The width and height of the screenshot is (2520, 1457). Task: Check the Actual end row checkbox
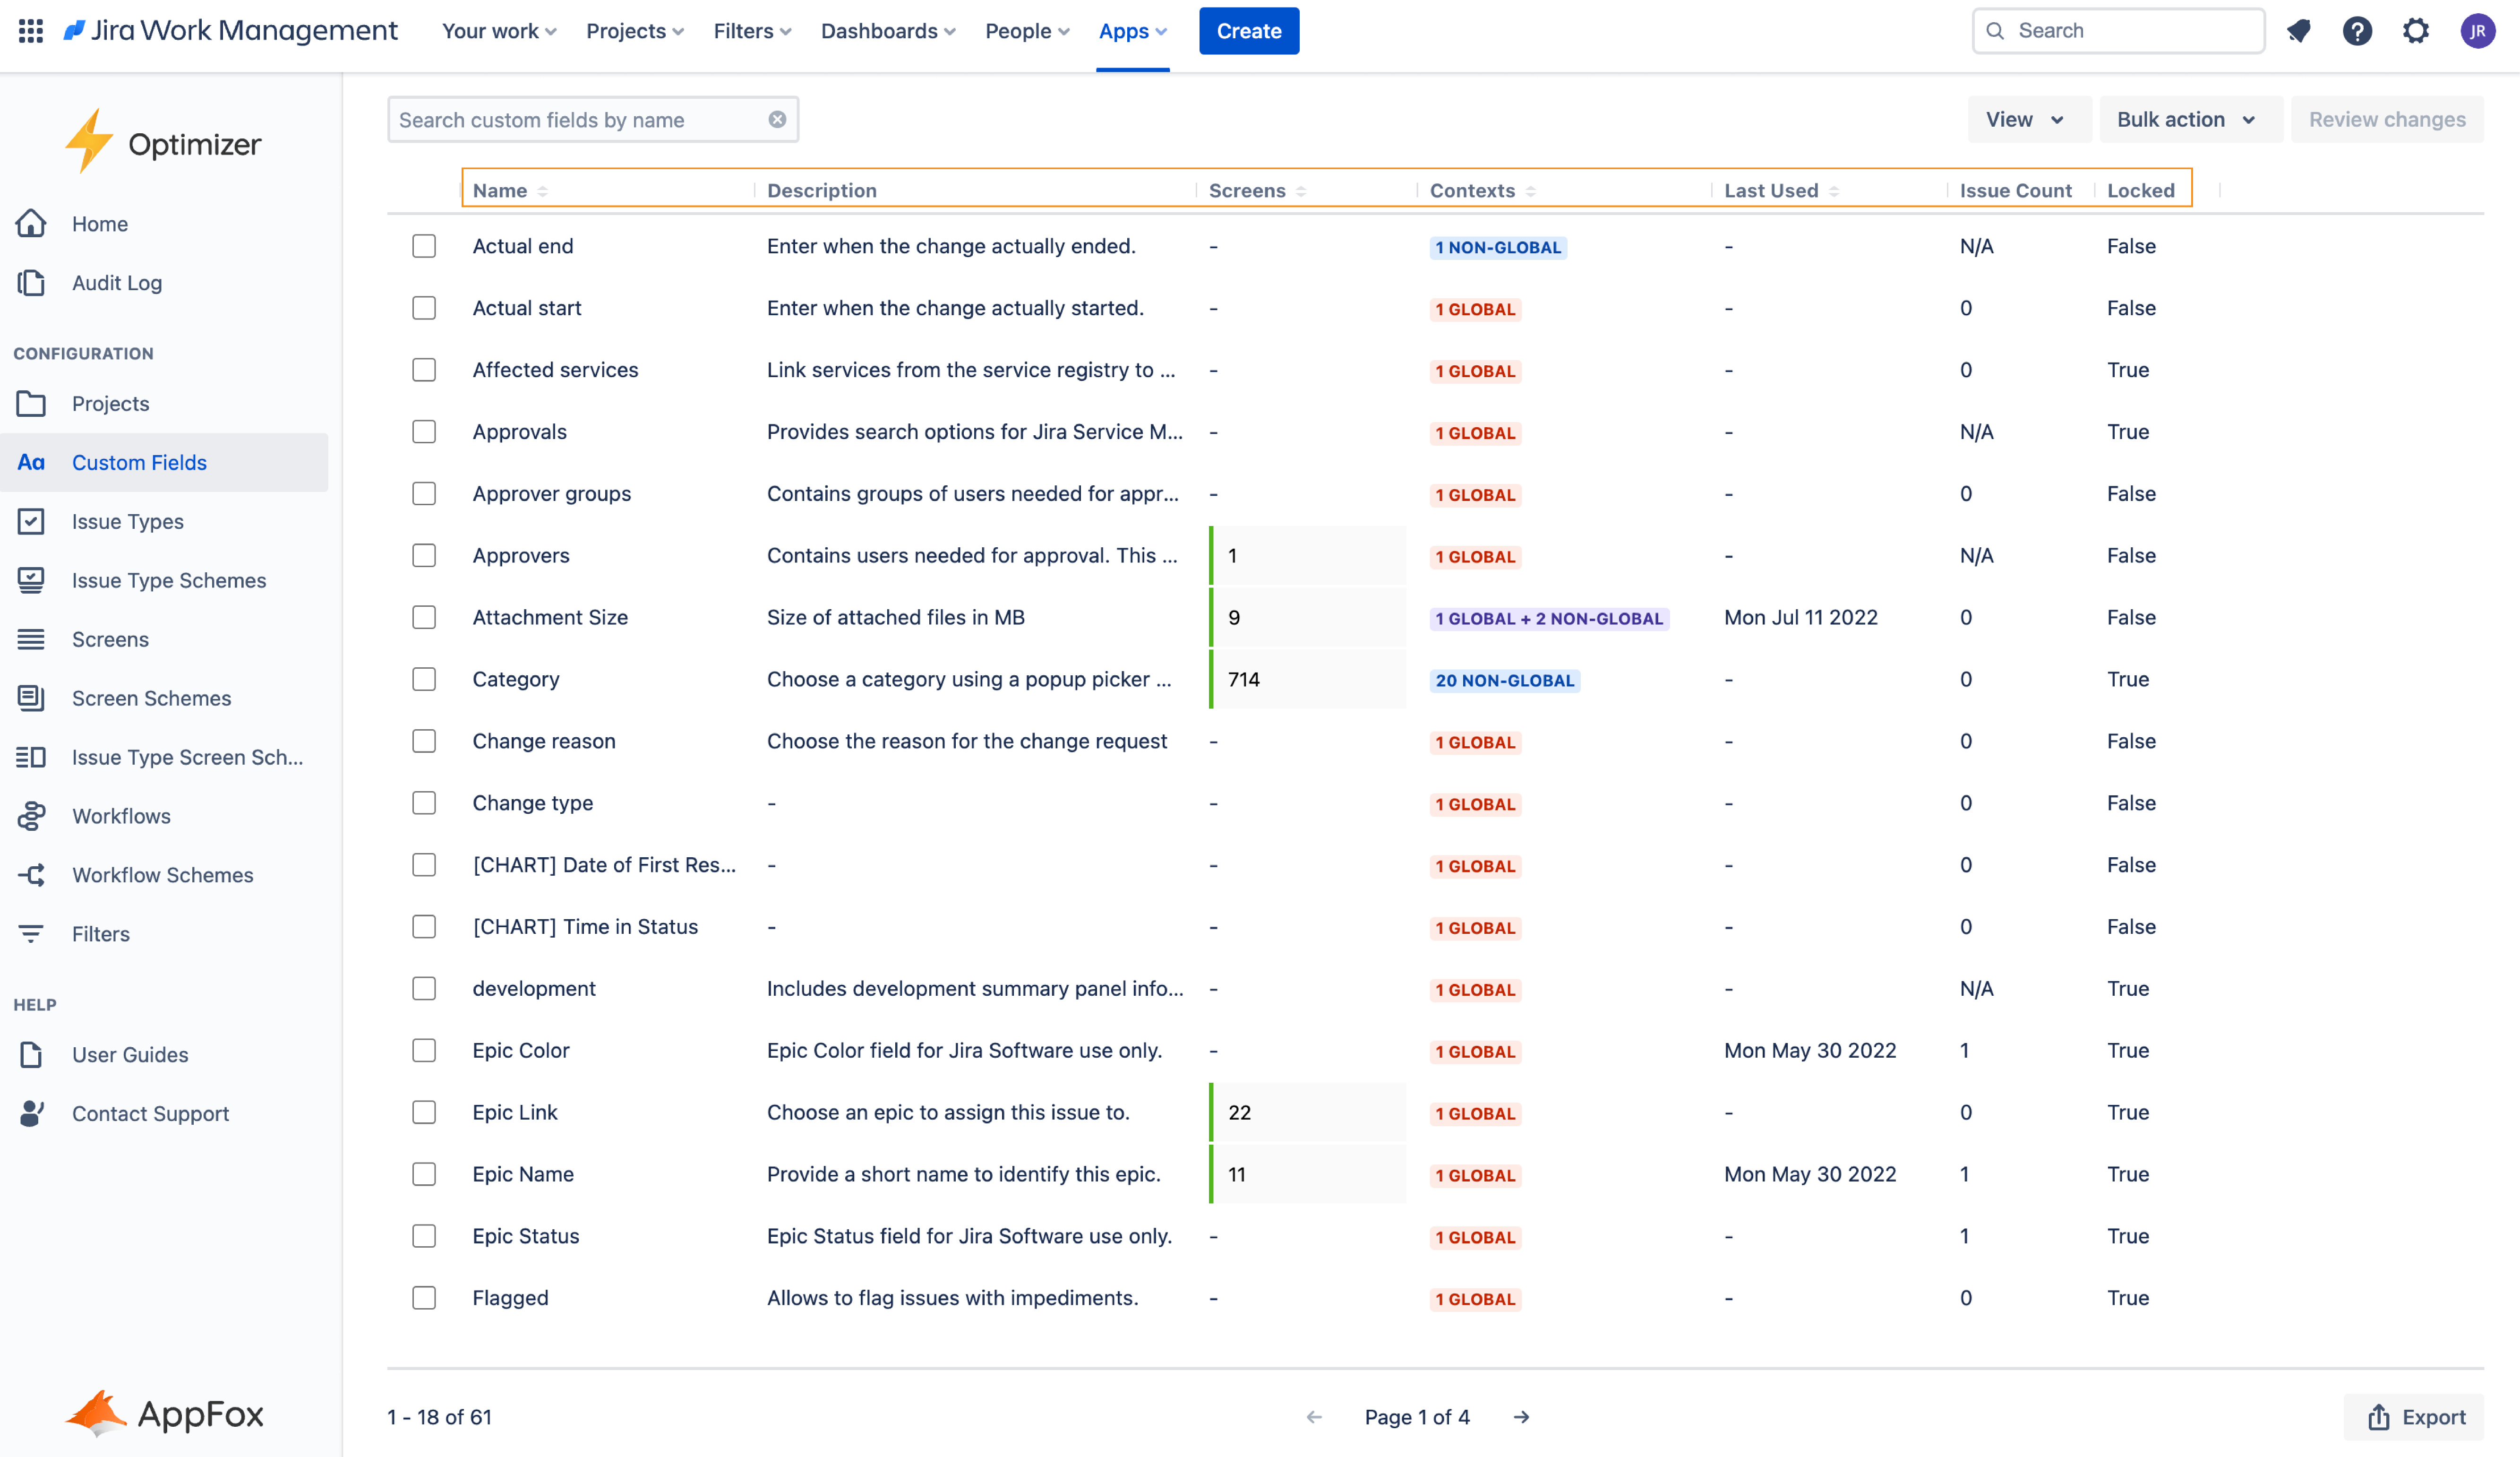point(424,246)
